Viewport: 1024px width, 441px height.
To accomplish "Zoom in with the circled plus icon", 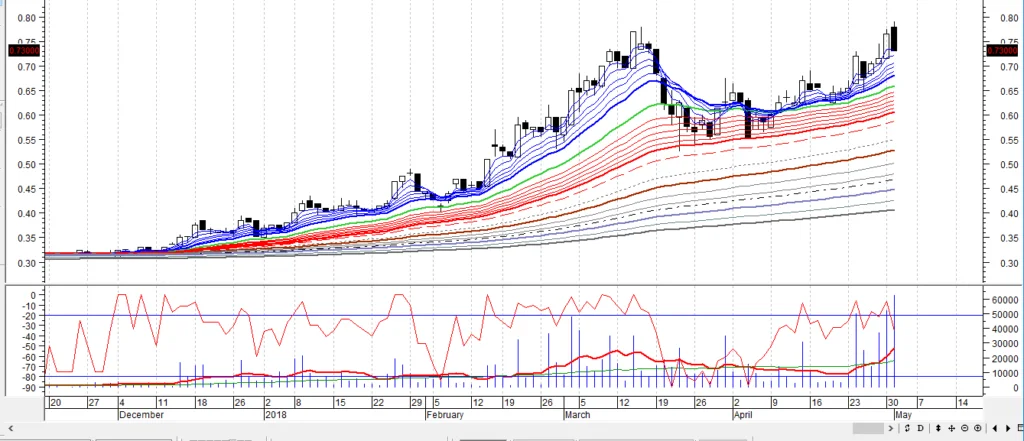I will pos(978,429).
